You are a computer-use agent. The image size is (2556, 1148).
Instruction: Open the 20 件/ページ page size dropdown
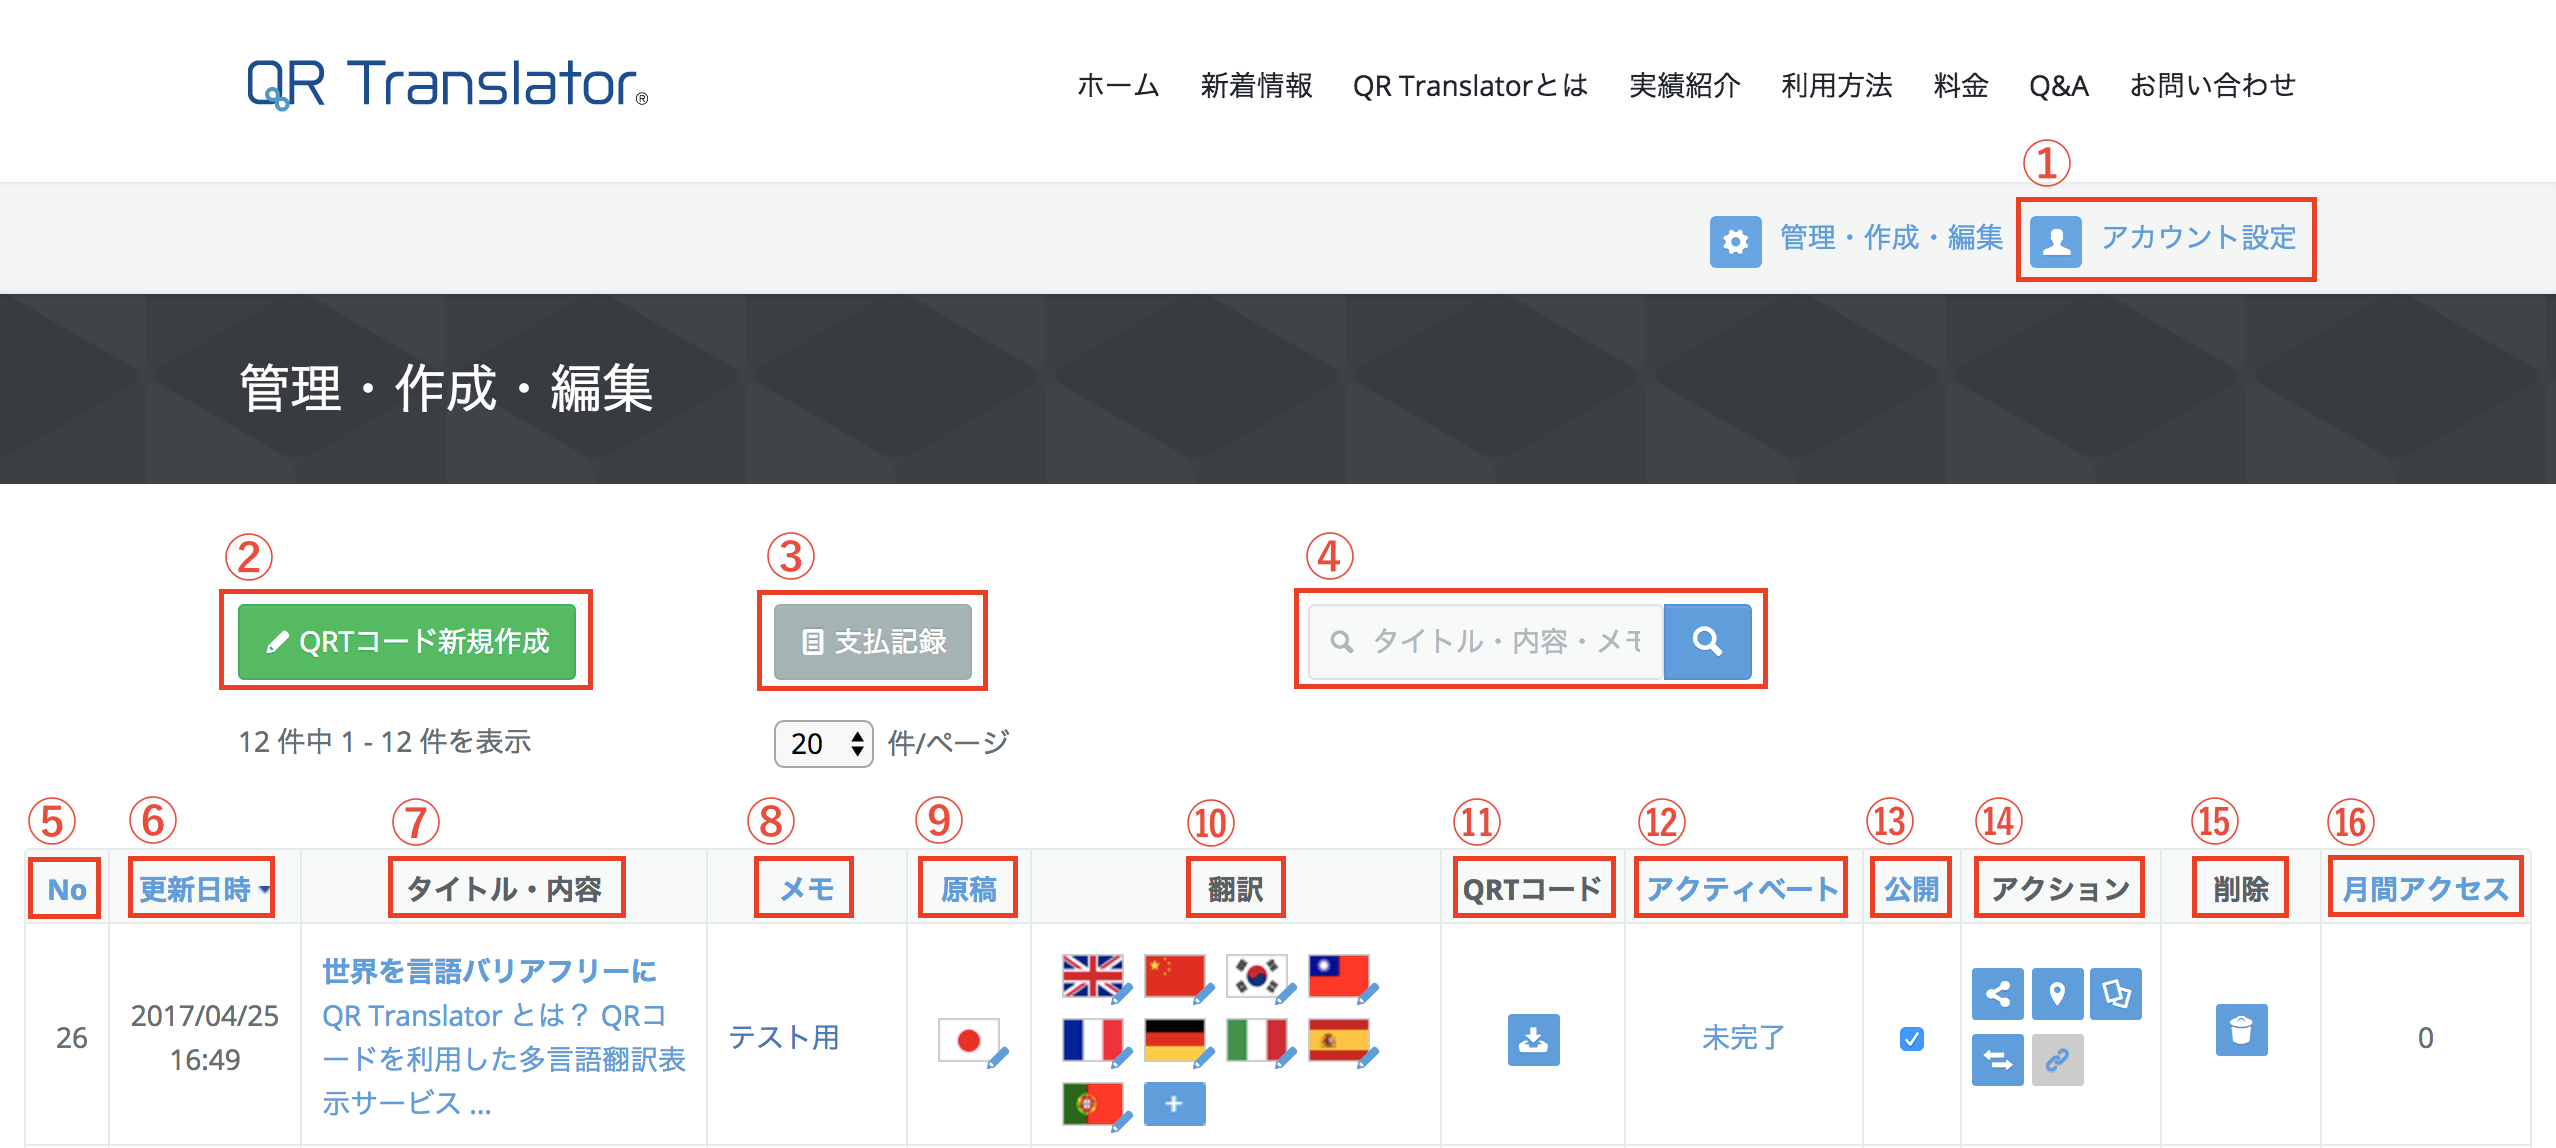[x=823, y=743]
